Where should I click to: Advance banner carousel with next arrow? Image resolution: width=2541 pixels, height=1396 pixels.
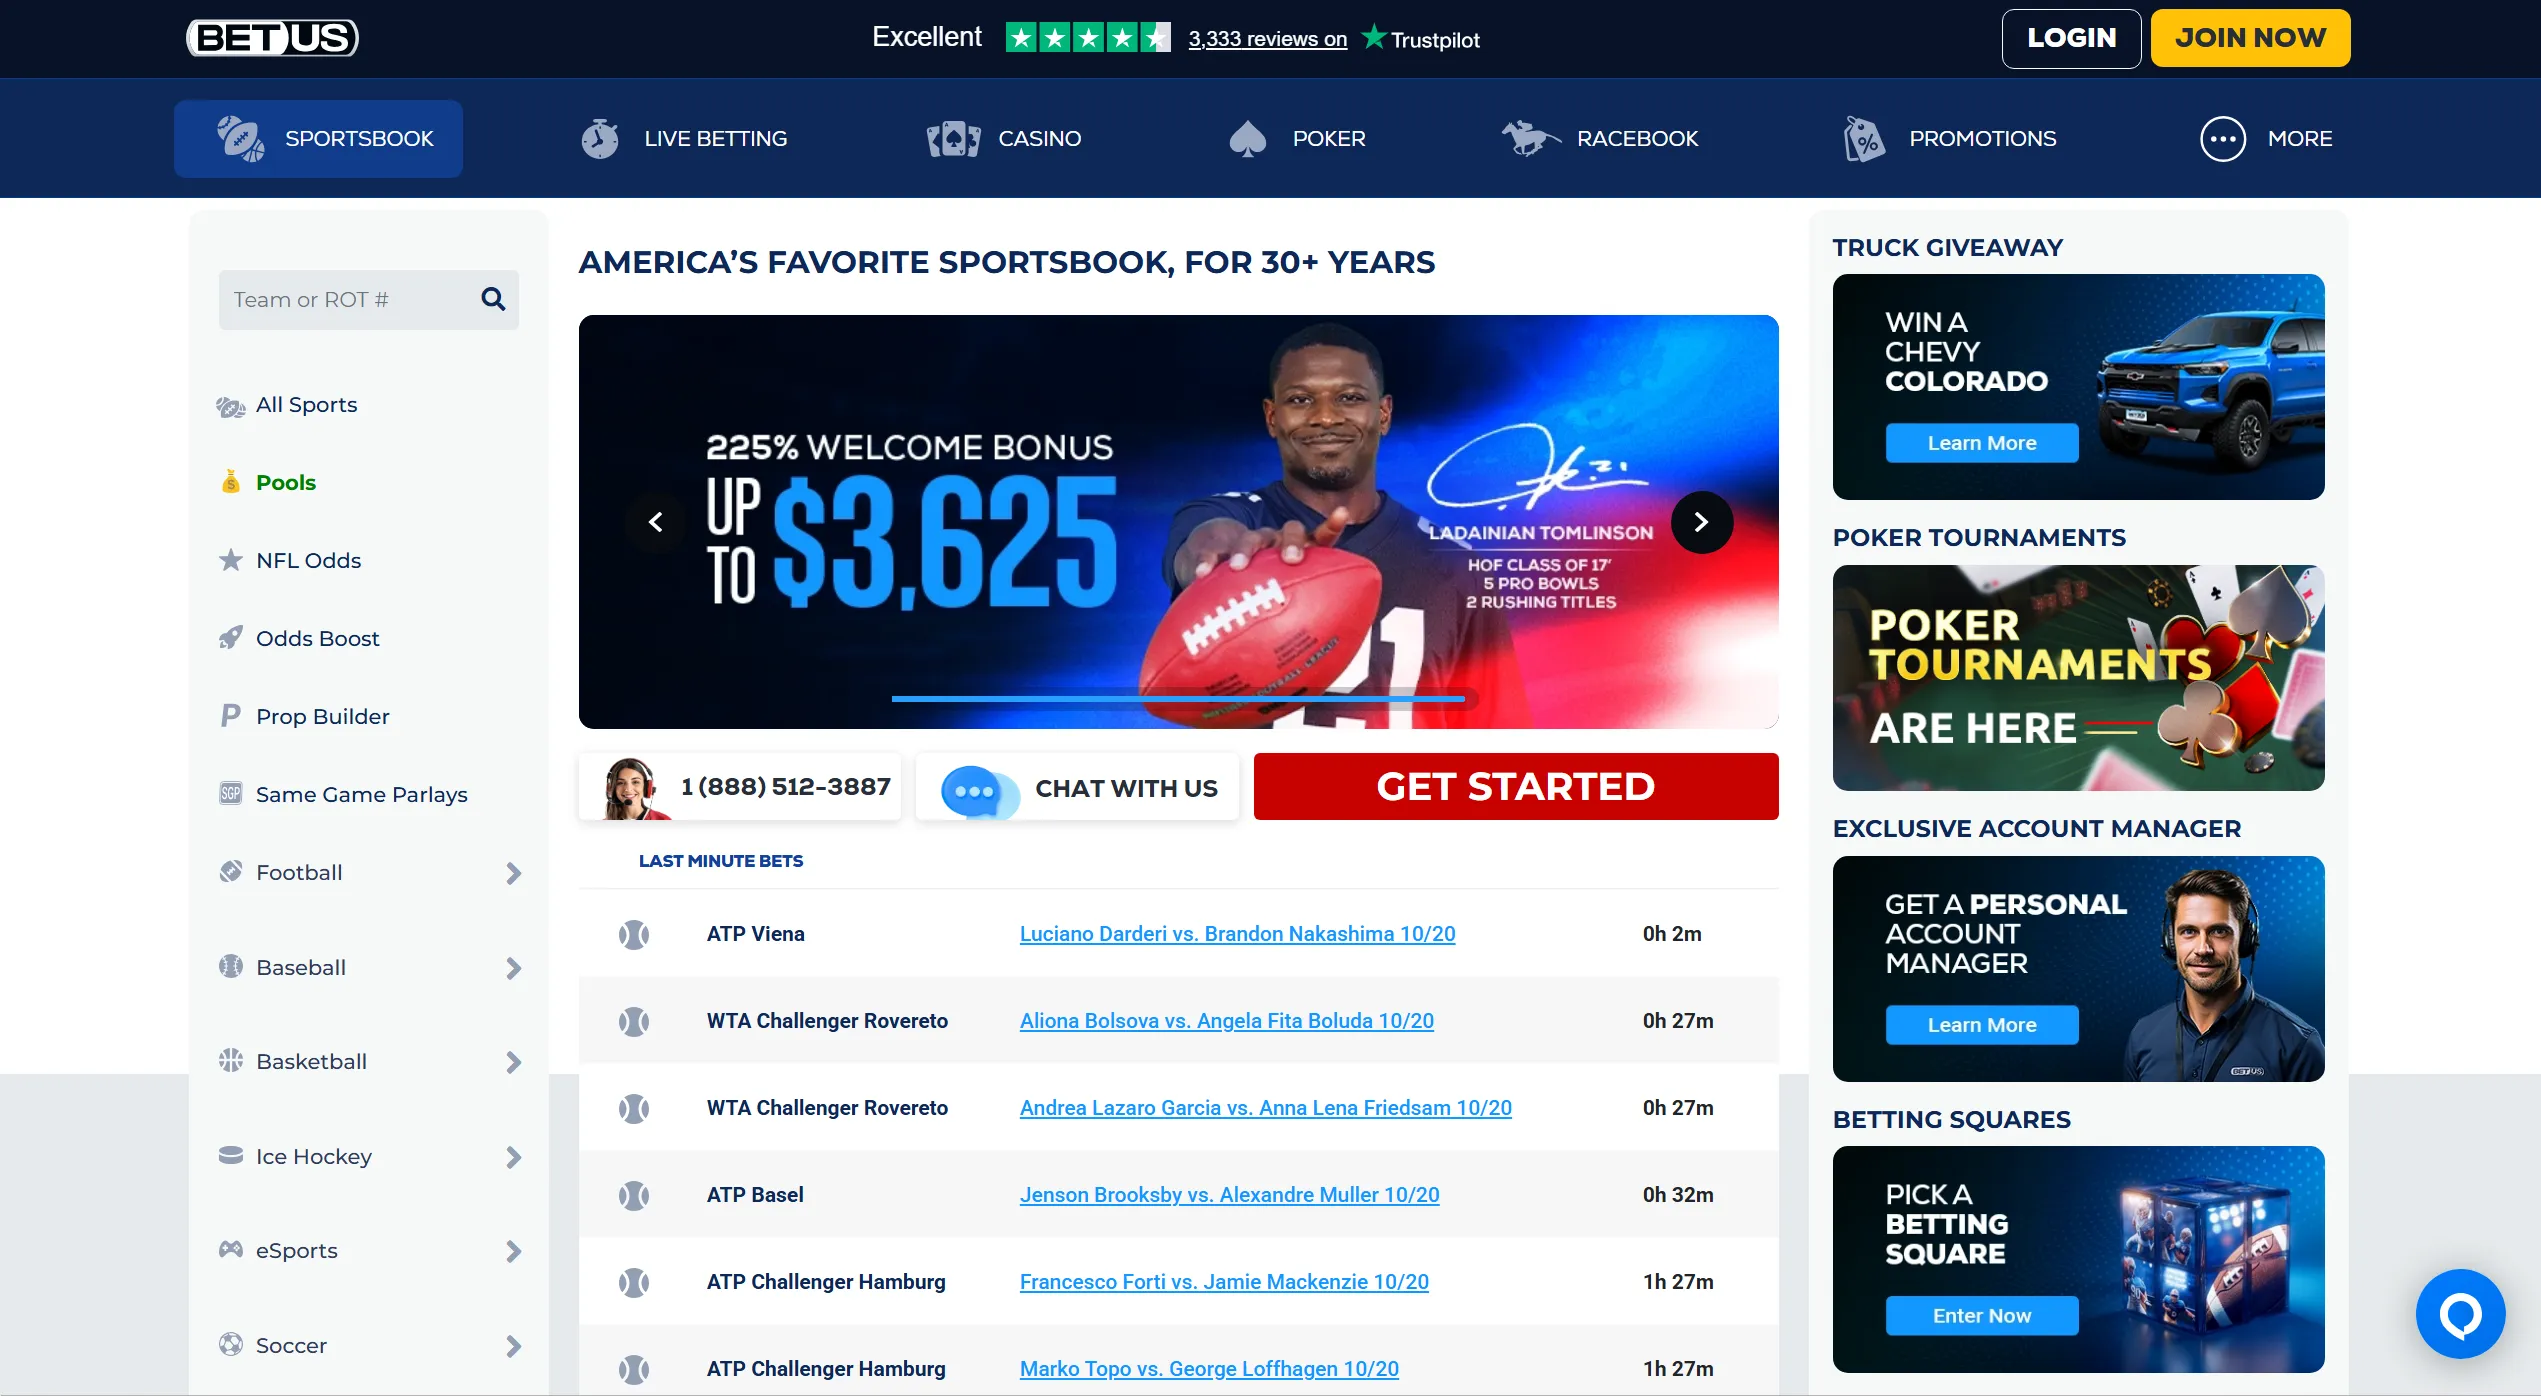pyautogui.click(x=1701, y=522)
